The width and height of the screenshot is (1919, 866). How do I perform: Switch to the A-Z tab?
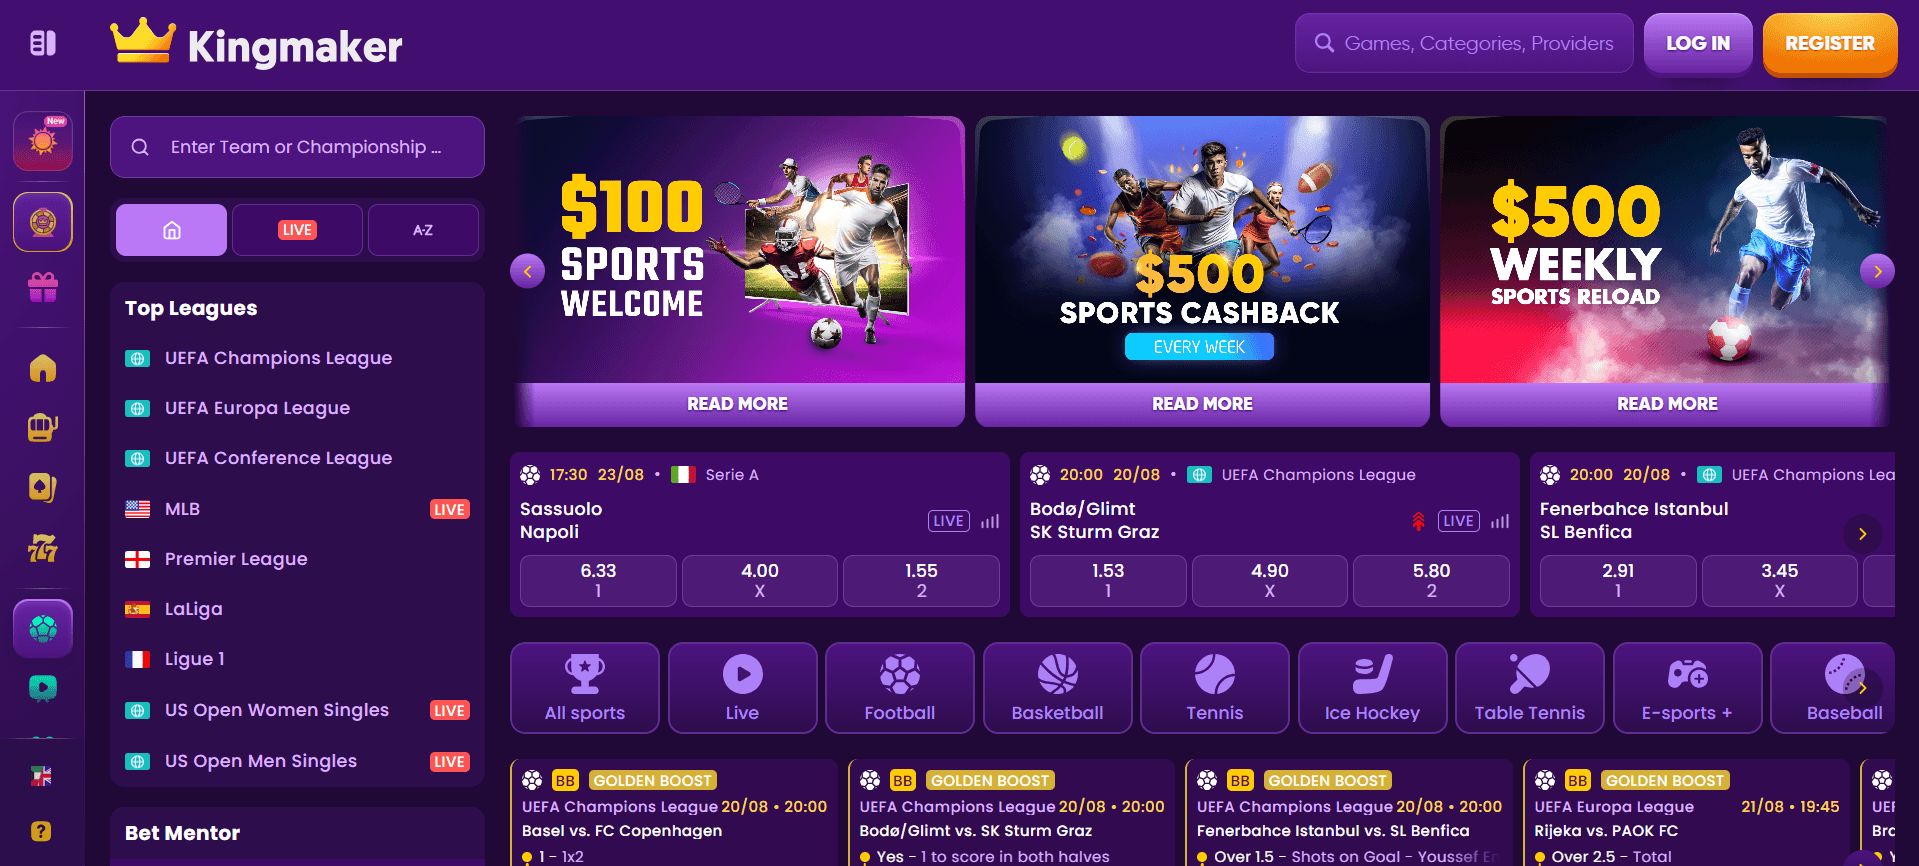pyautogui.click(x=423, y=230)
